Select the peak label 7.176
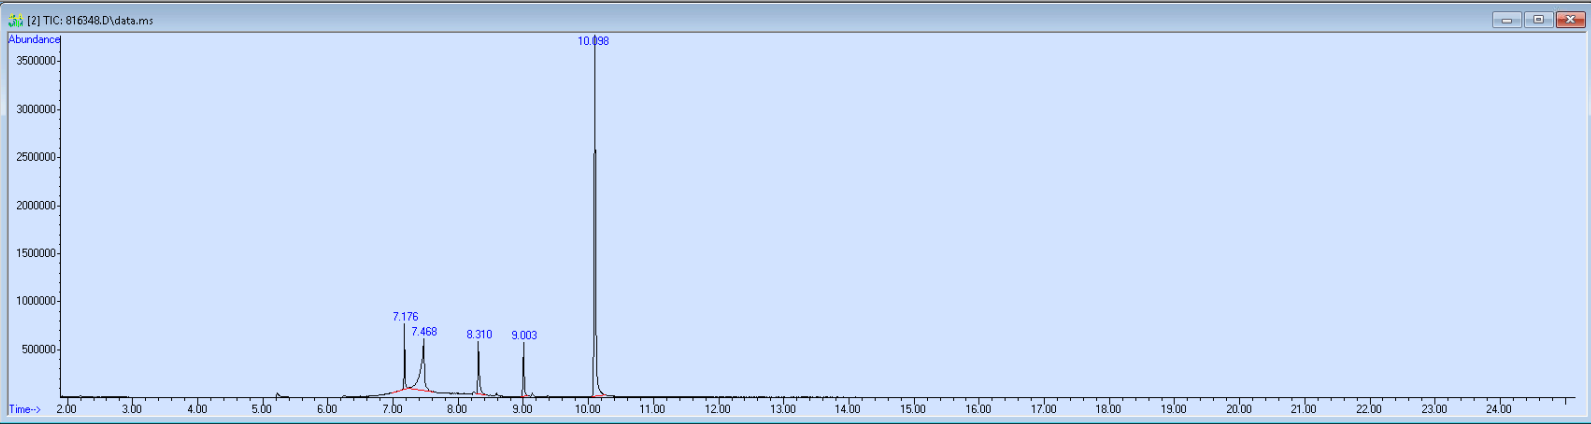Screen dimensions: 1591x424 point(405,317)
